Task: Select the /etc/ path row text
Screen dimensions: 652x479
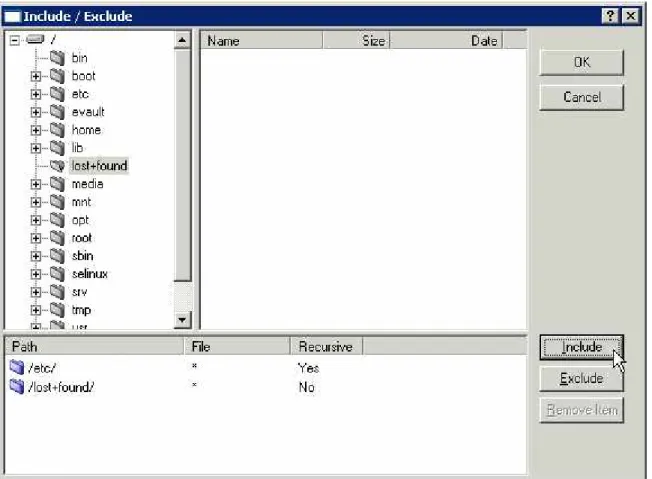Action: pos(42,368)
